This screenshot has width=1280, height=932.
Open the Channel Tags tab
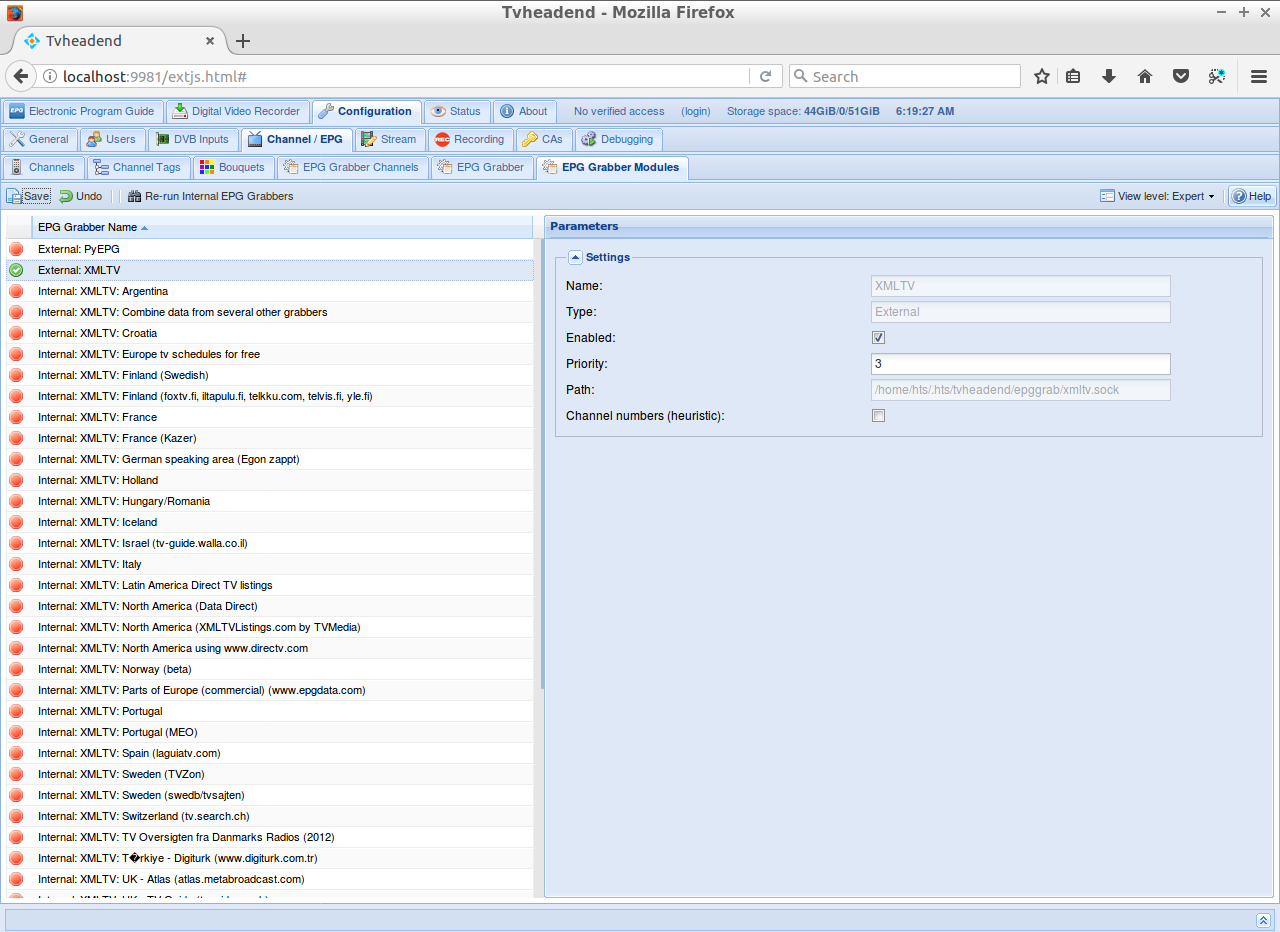pos(138,167)
